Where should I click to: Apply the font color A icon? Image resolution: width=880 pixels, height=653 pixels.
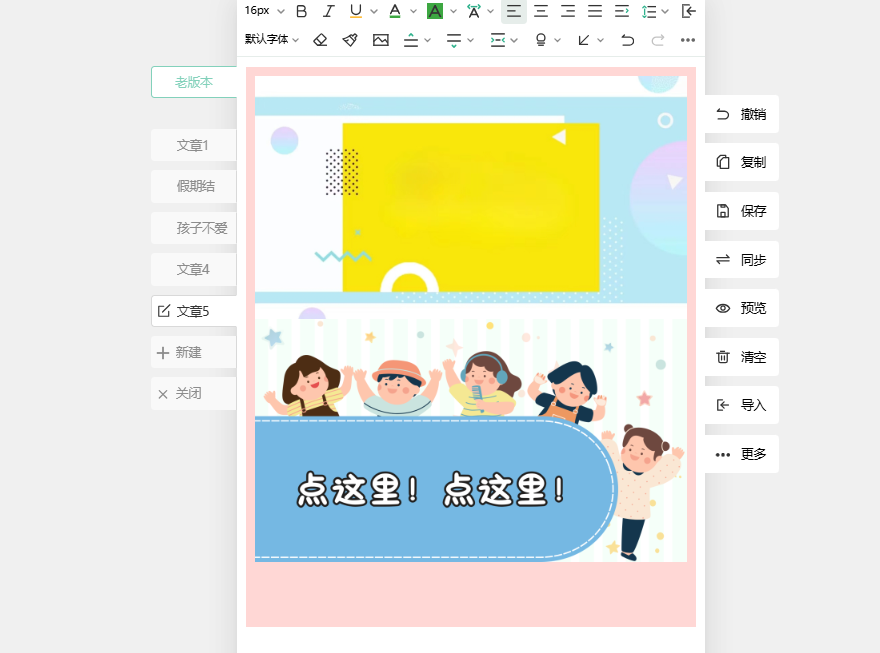click(x=395, y=11)
